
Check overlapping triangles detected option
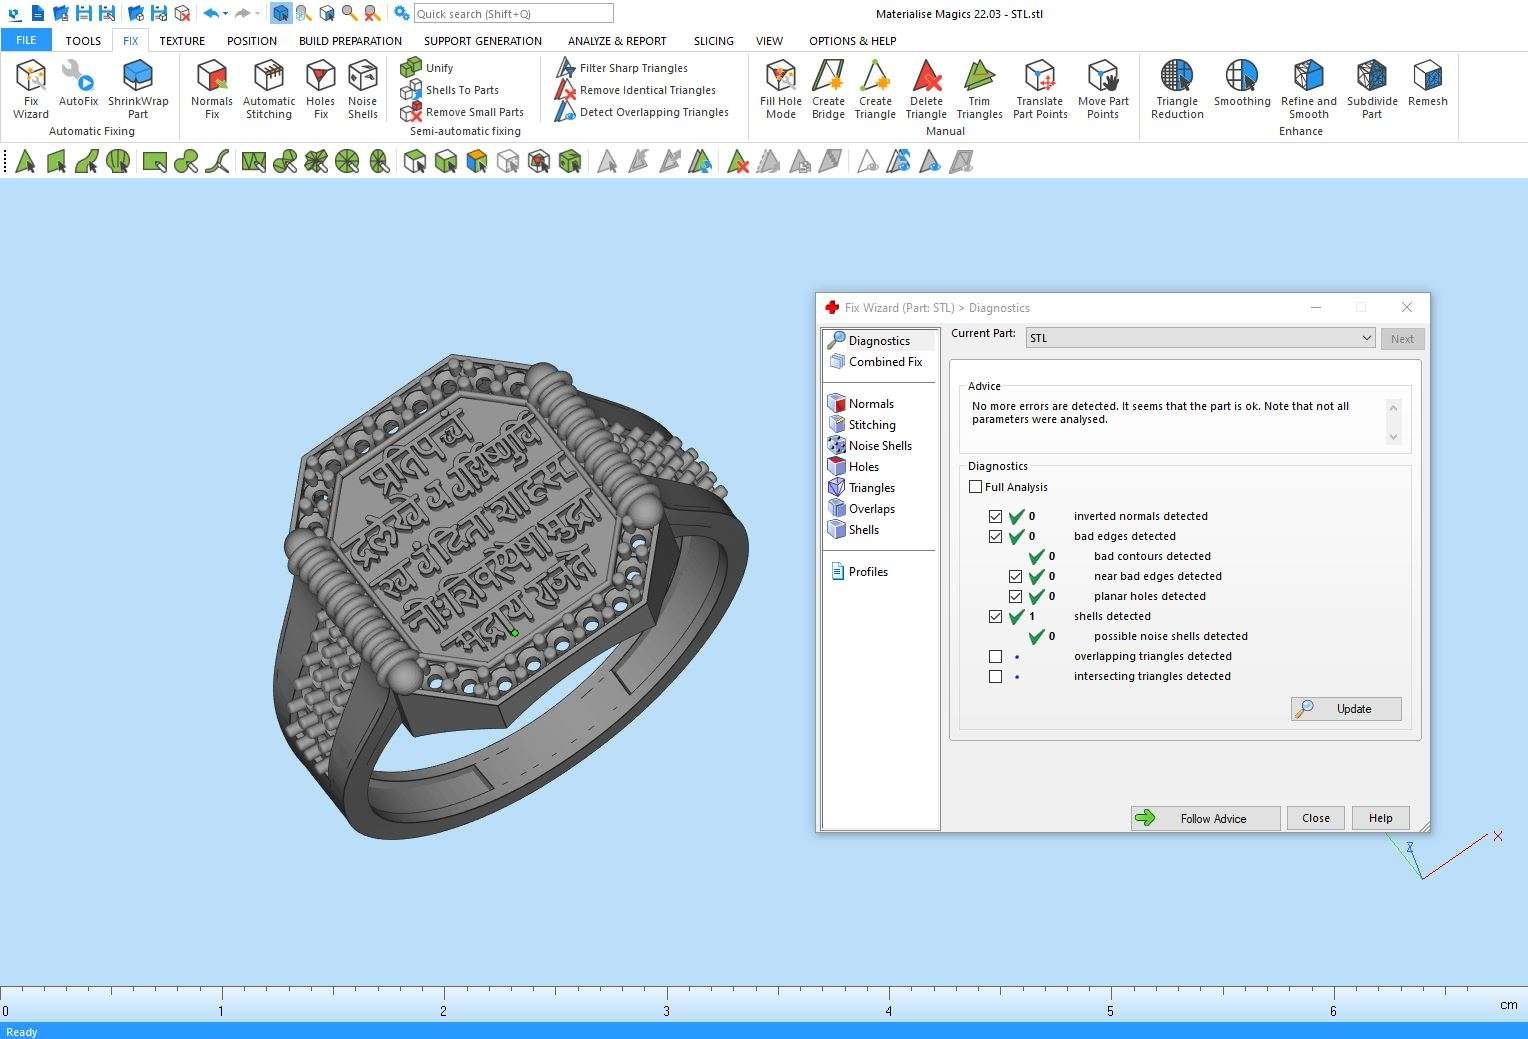(995, 657)
